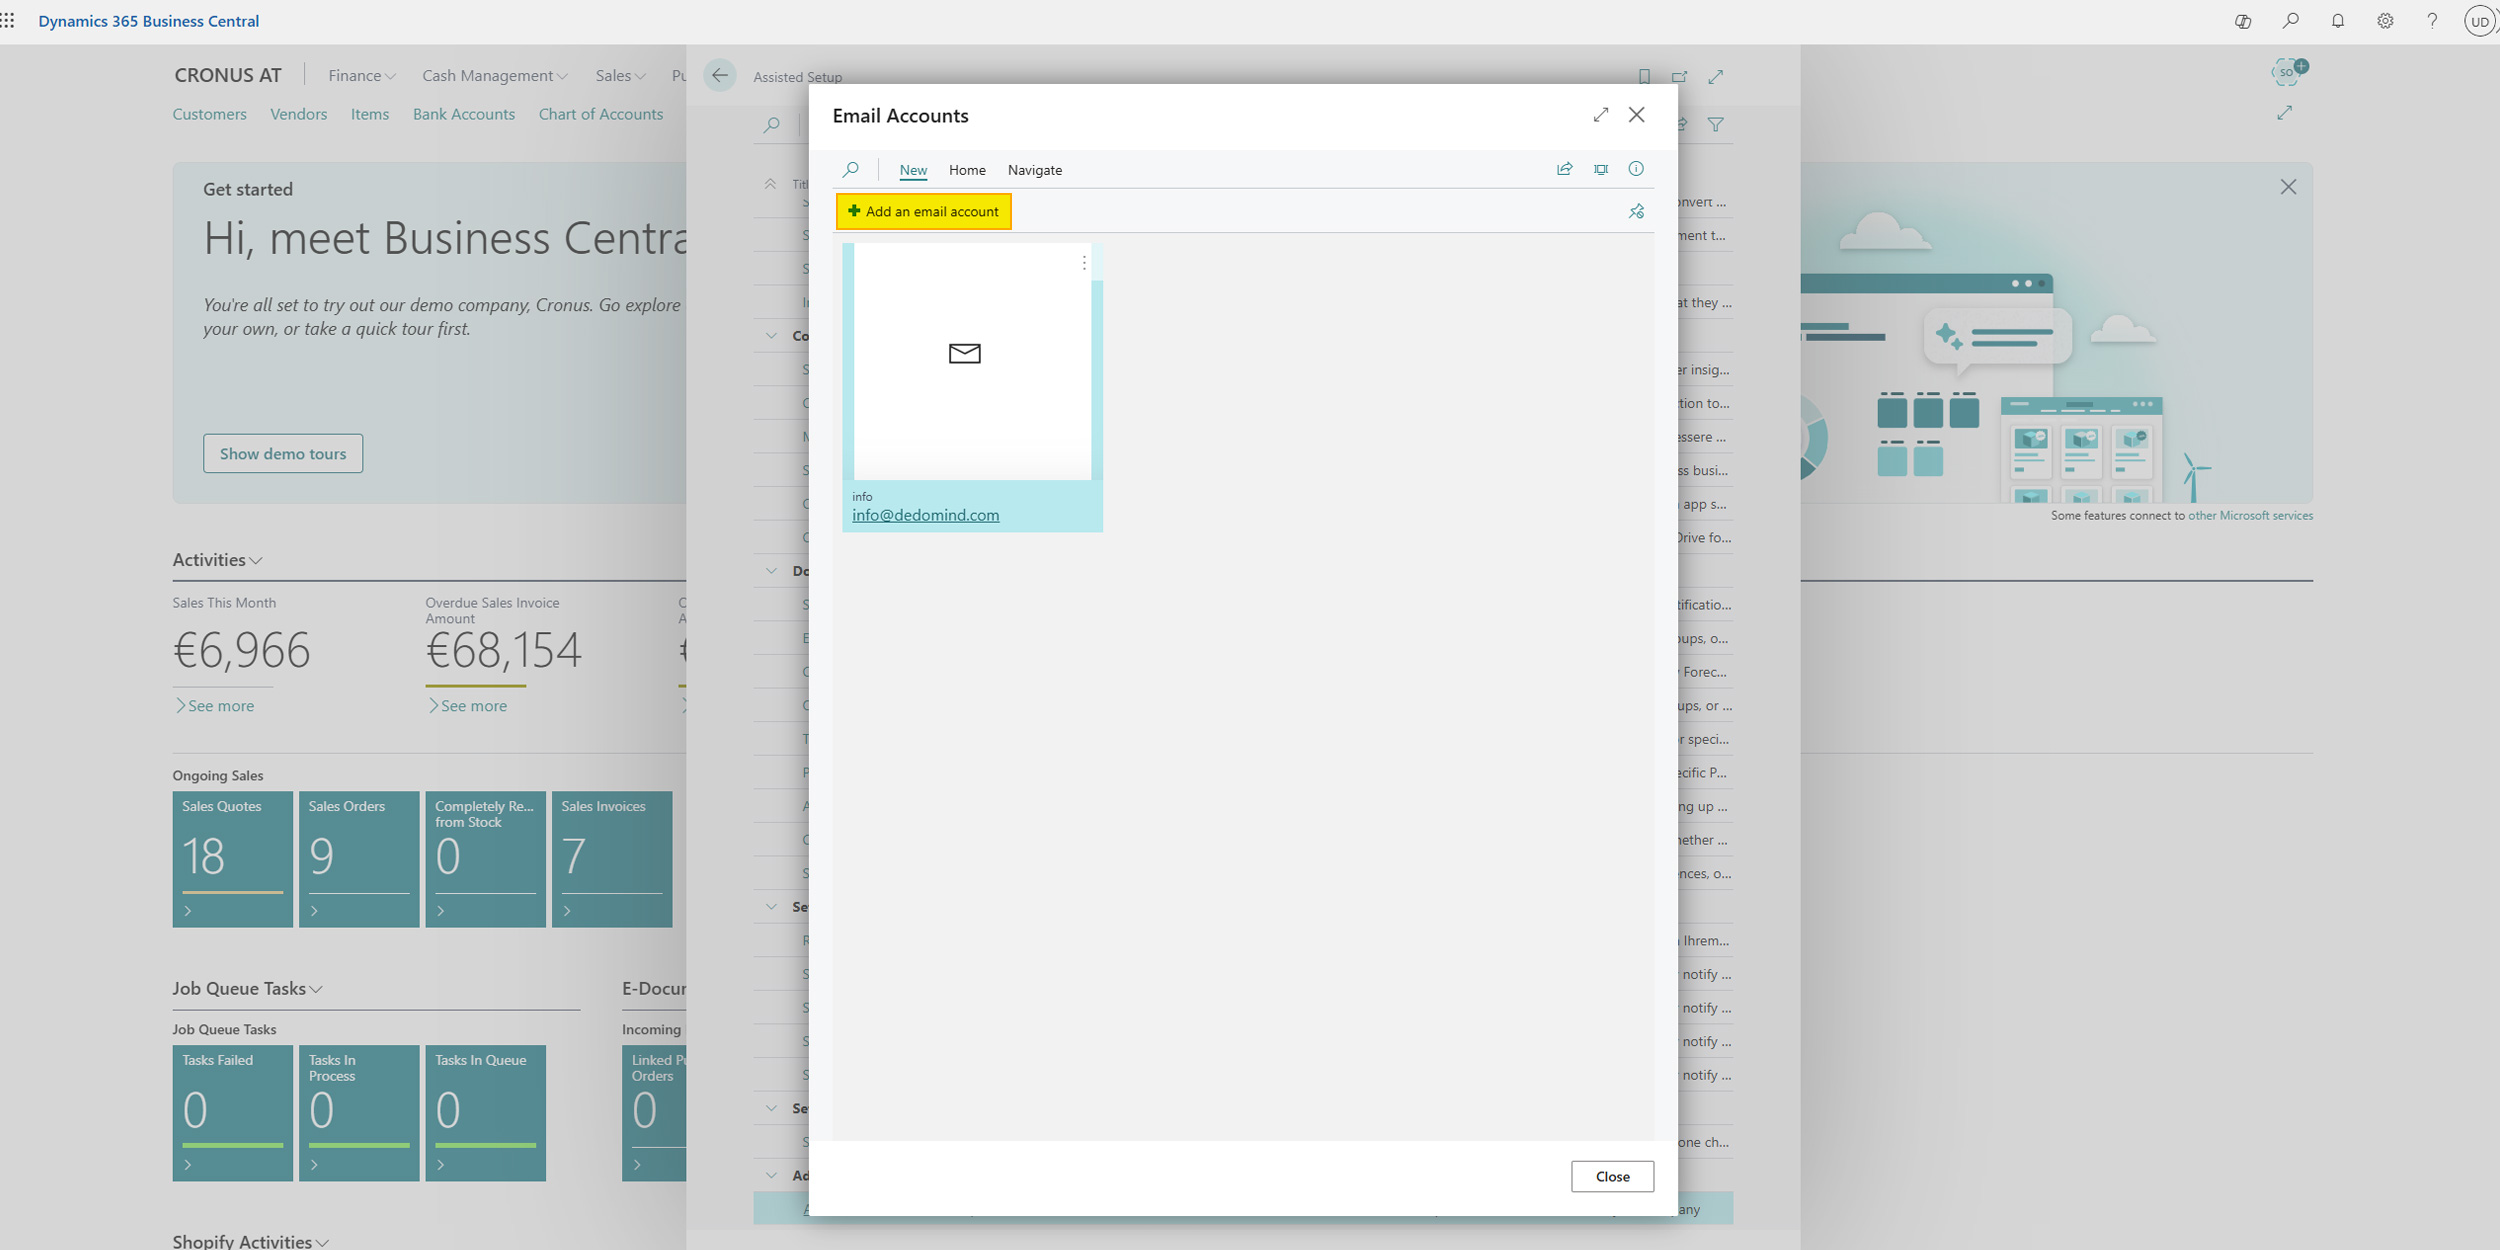2500x1250 pixels.
Task: Open Business Central global search icon
Action: [2291, 20]
